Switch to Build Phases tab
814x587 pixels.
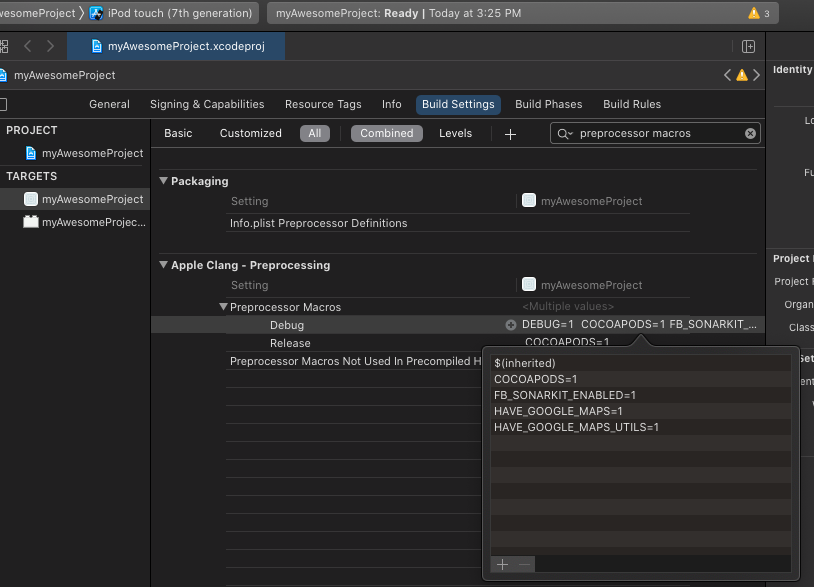pyautogui.click(x=548, y=104)
